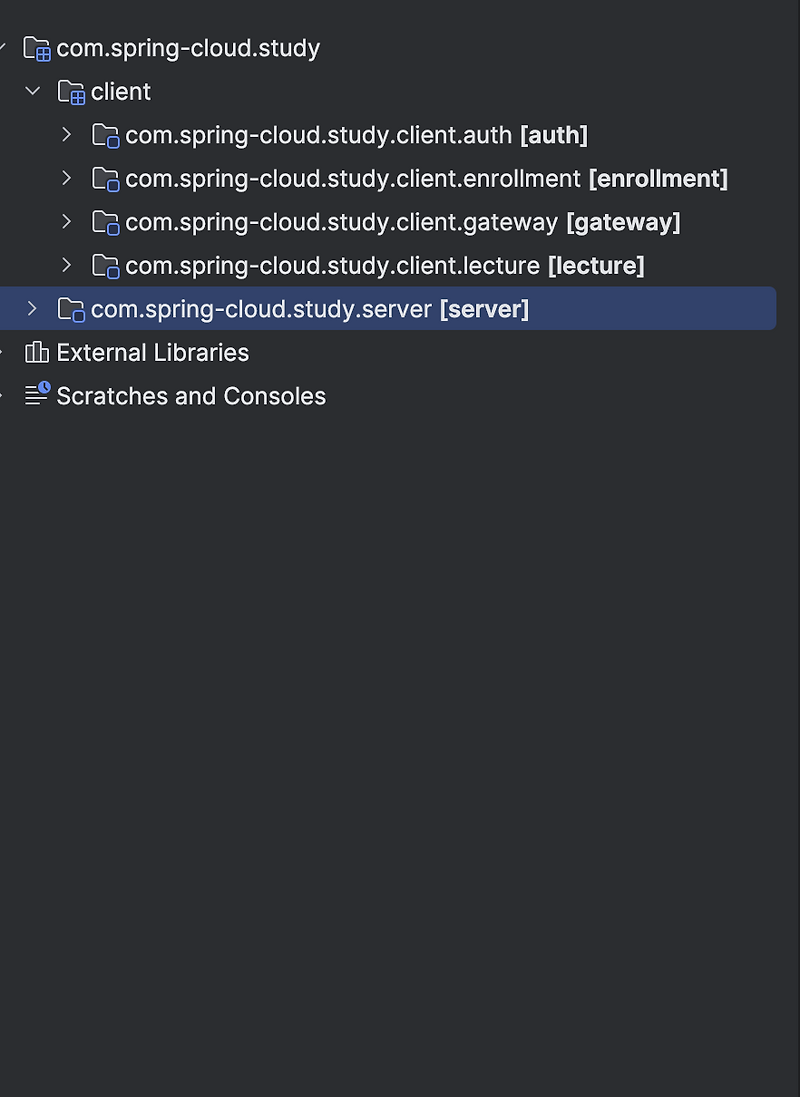
Task: Expand the study.server module chevron
Action: [32, 309]
